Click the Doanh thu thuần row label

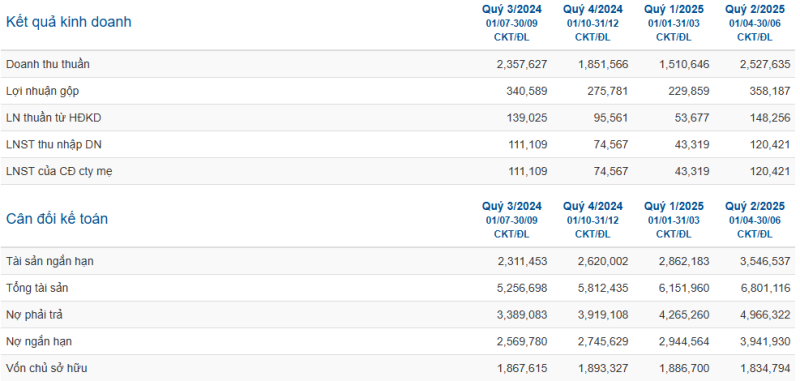click(x=47, y=64)
